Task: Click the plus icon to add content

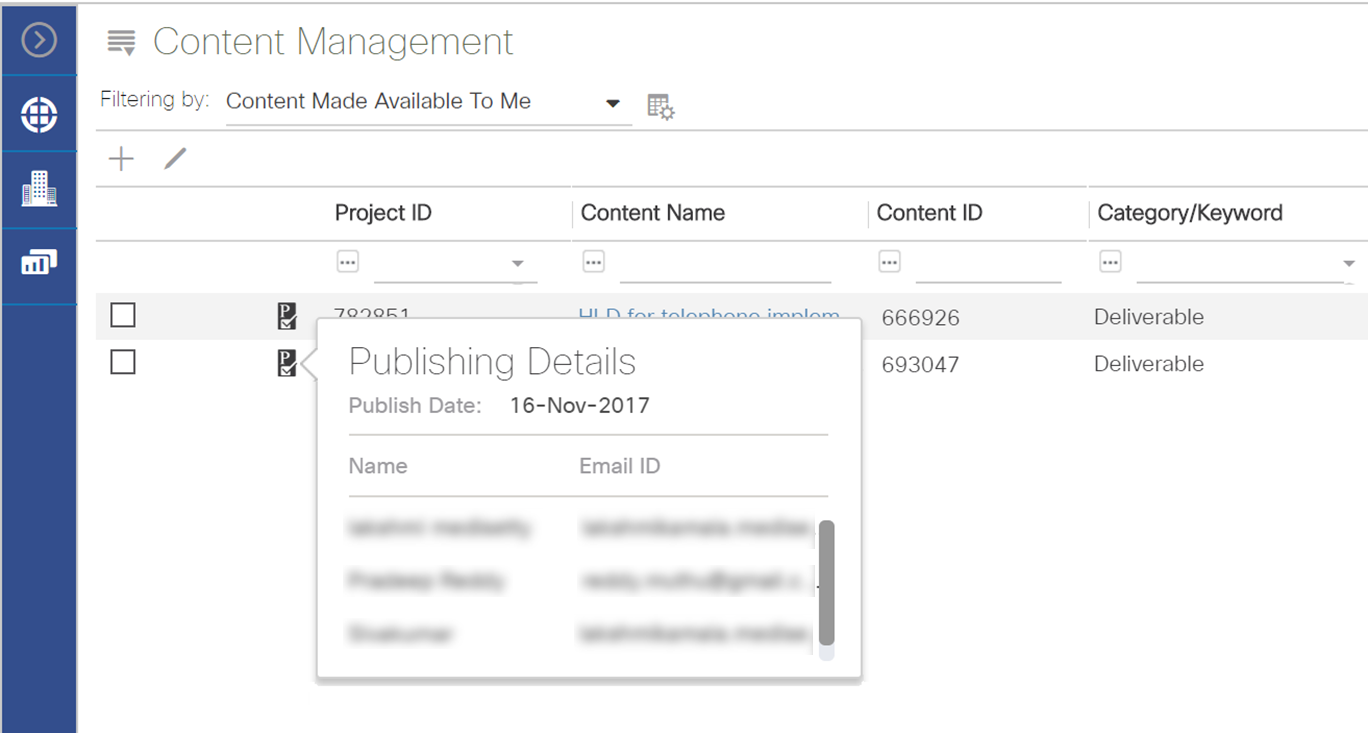Action: pos(121,158)
